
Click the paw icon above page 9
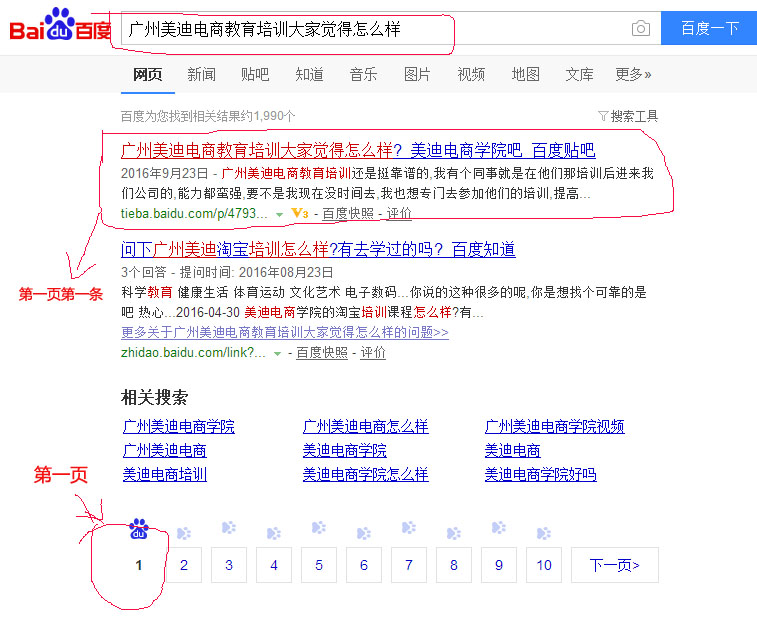[x=499, y=527]
